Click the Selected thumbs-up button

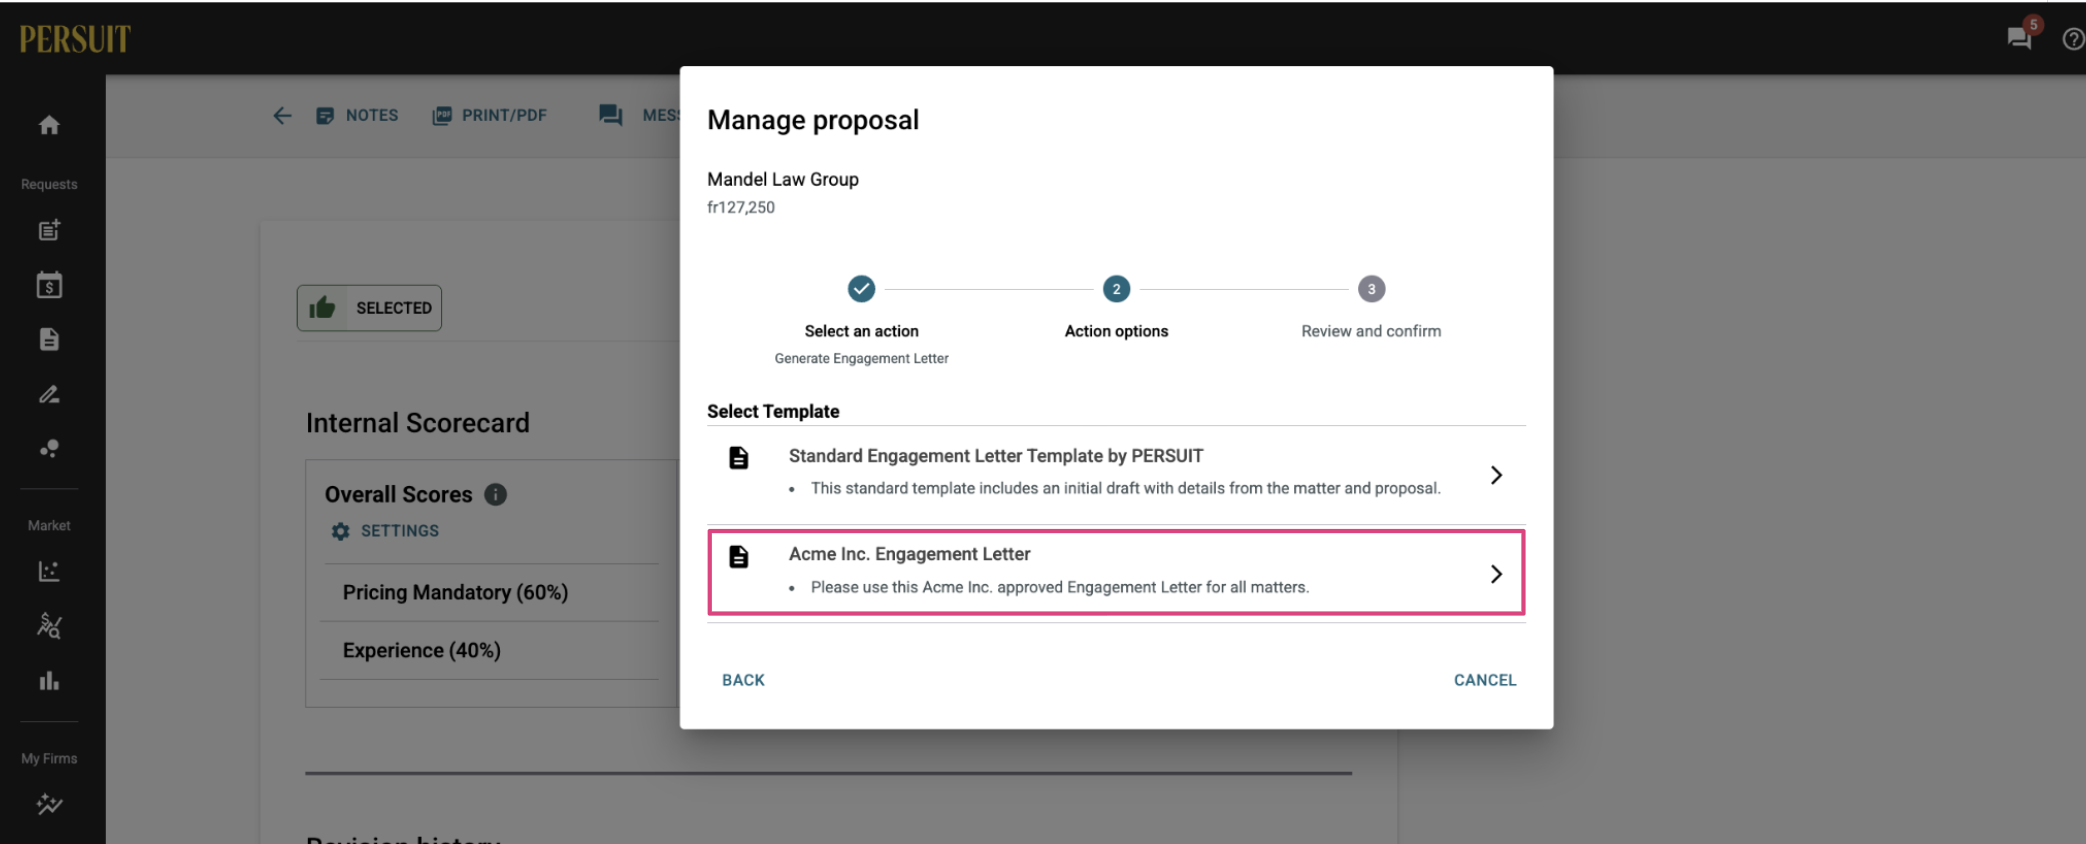point(369,308)
